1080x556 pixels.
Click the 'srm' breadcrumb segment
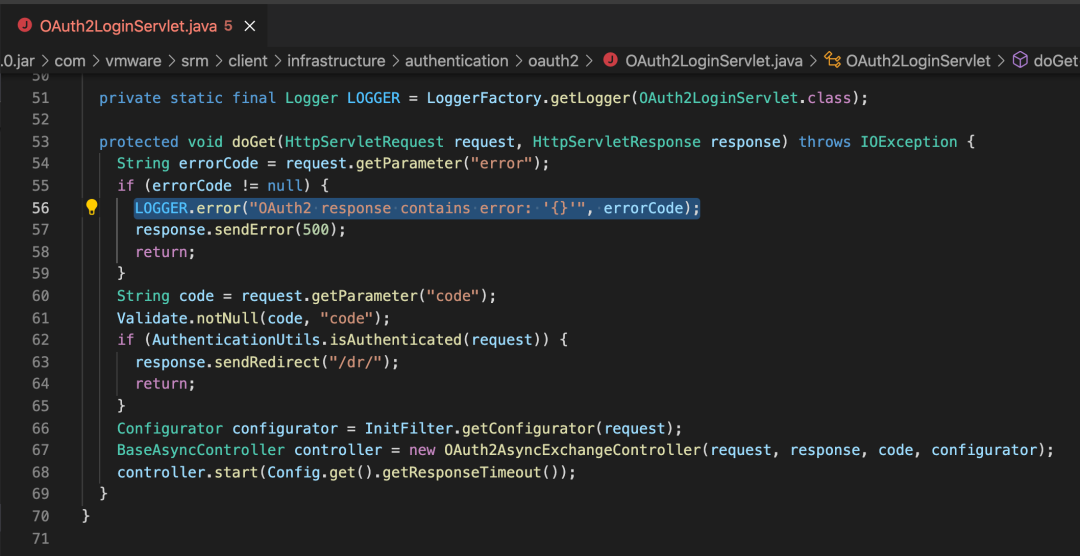coord(195,61)
